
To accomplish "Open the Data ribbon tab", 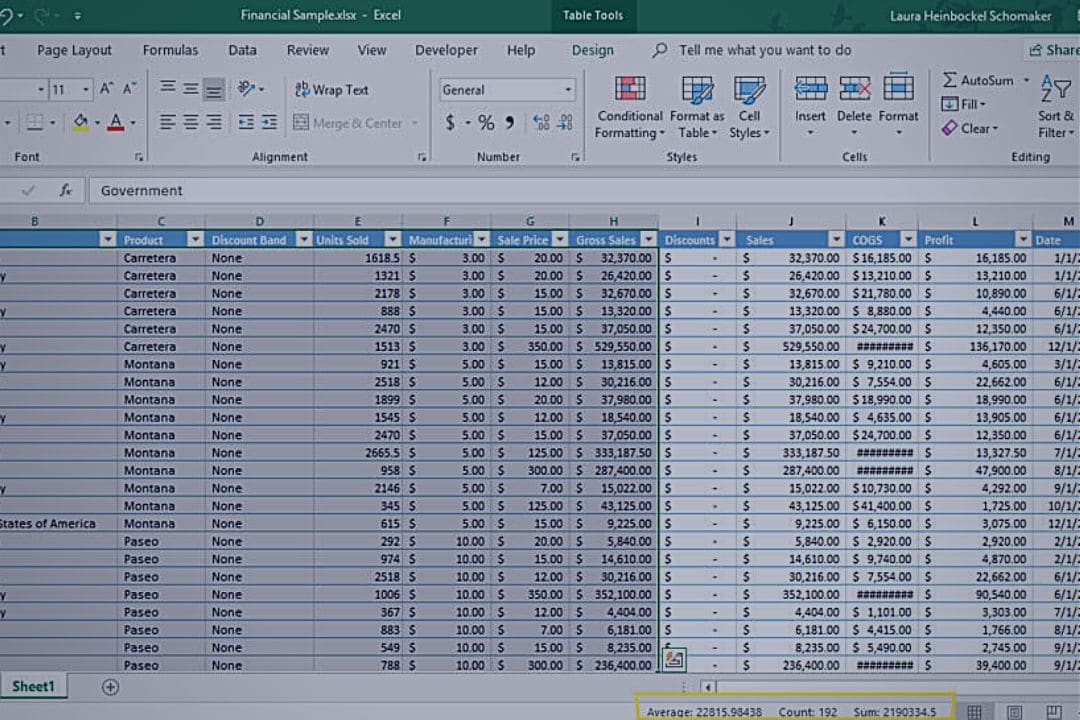I will coord(241,49).
